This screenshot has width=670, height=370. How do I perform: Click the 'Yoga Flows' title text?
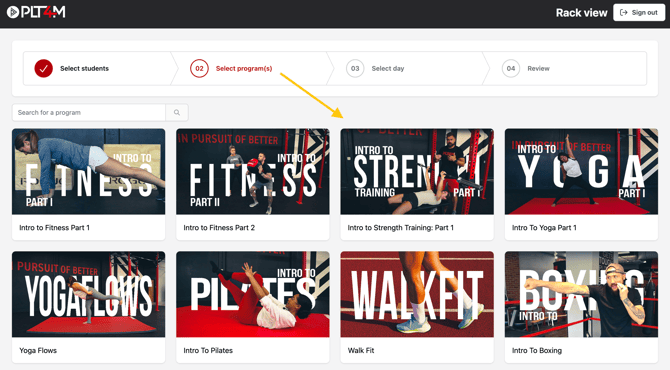coord(38,350)
